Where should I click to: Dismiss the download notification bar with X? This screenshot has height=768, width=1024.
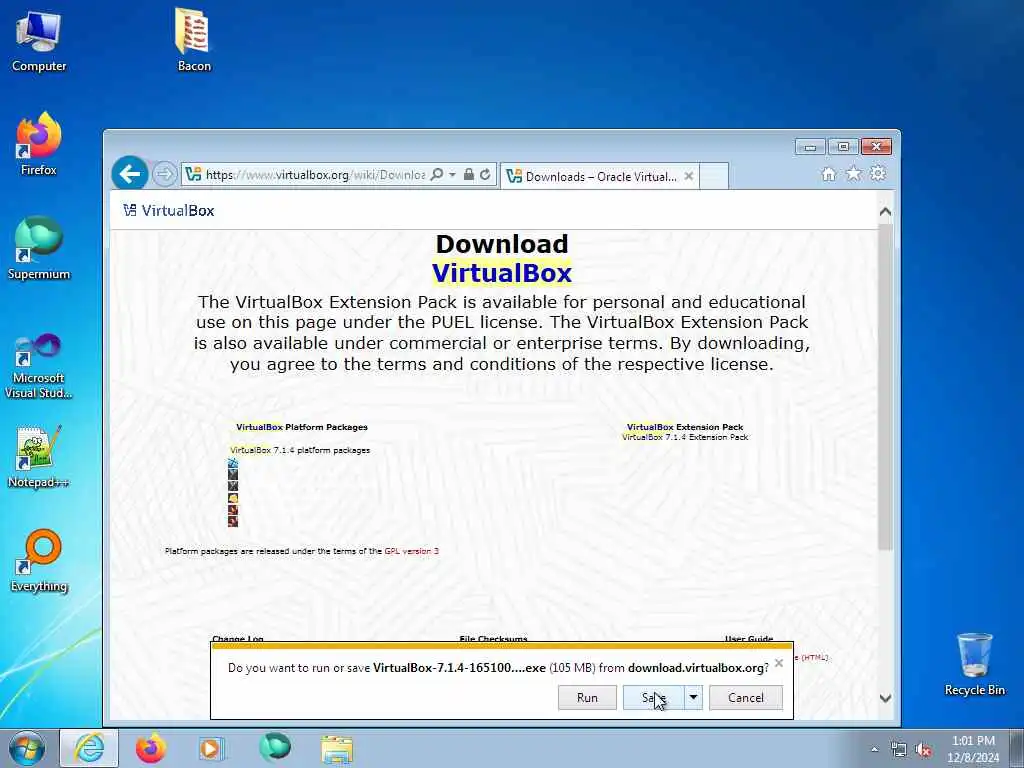[x=778, y=663]
